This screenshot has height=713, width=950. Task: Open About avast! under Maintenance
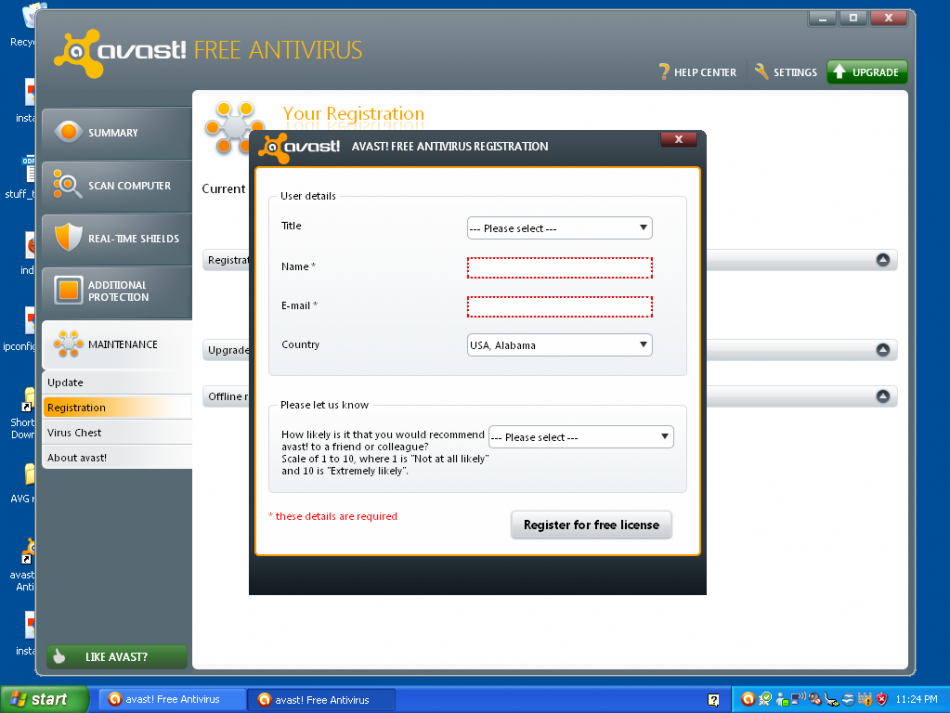pos(118,457)
